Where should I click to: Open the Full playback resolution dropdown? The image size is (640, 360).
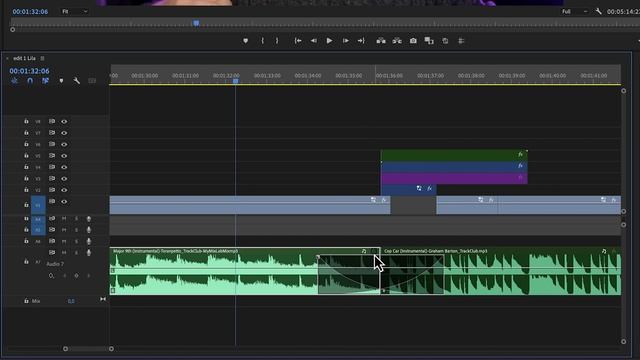[x=574, y=11]
